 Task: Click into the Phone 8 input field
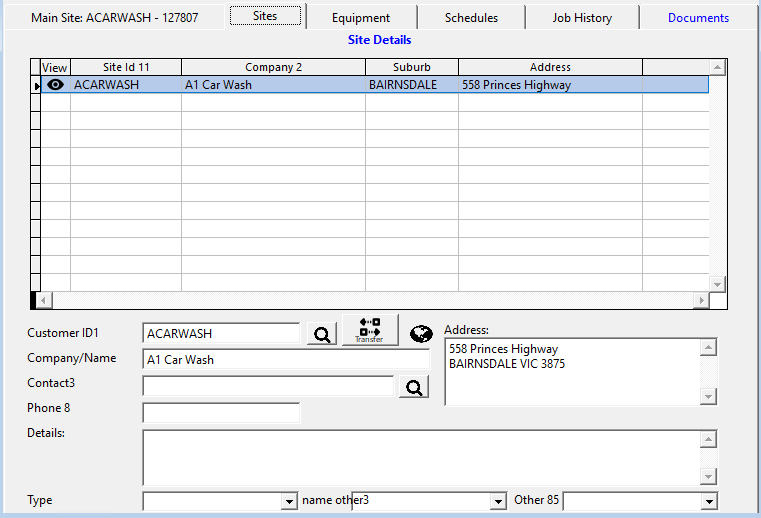click(221, 412)
